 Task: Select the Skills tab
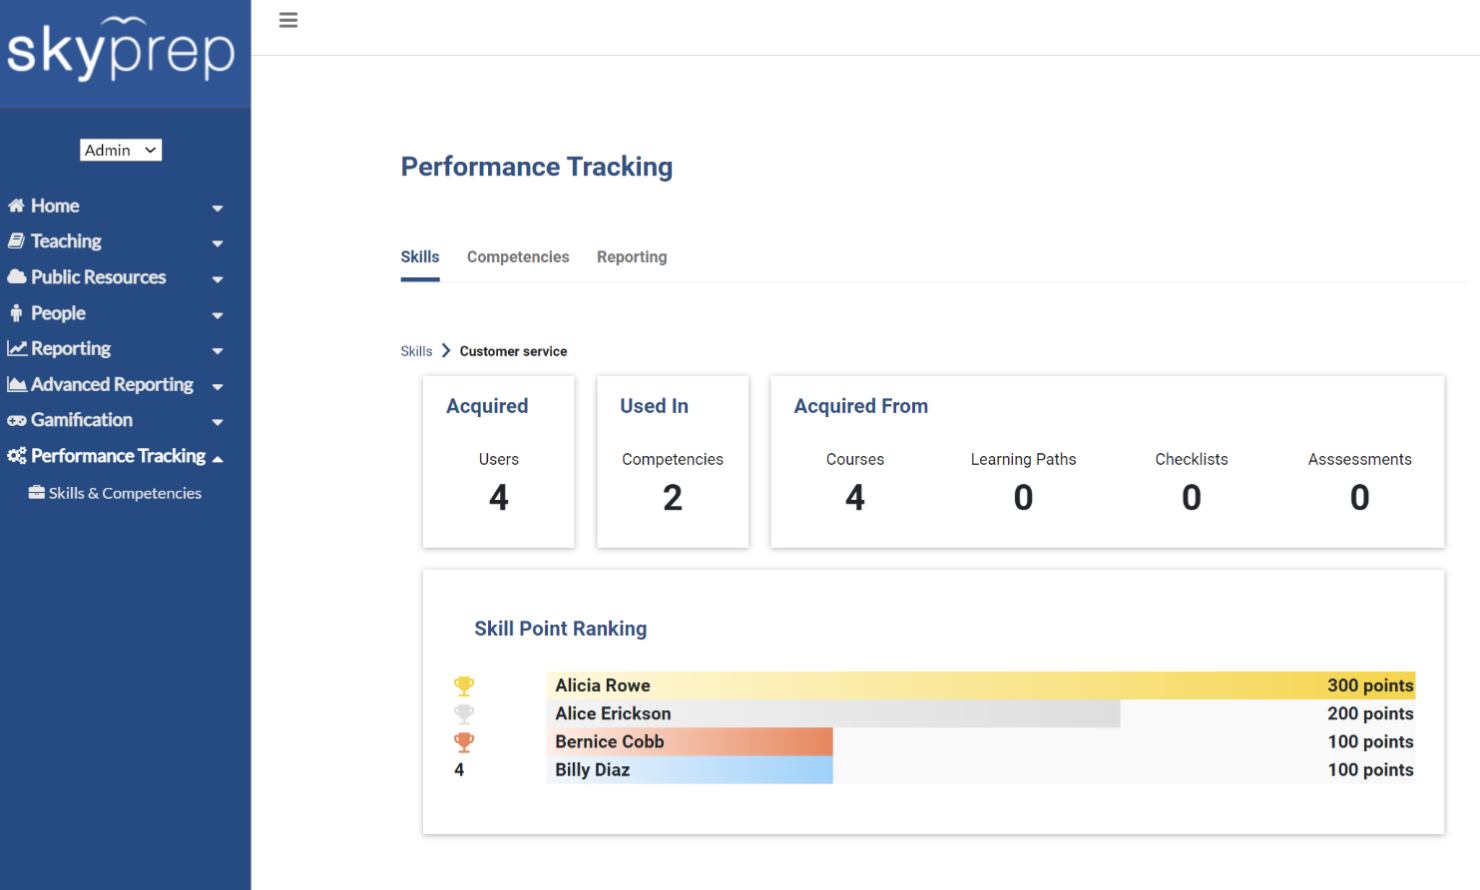tap(420, 257)
